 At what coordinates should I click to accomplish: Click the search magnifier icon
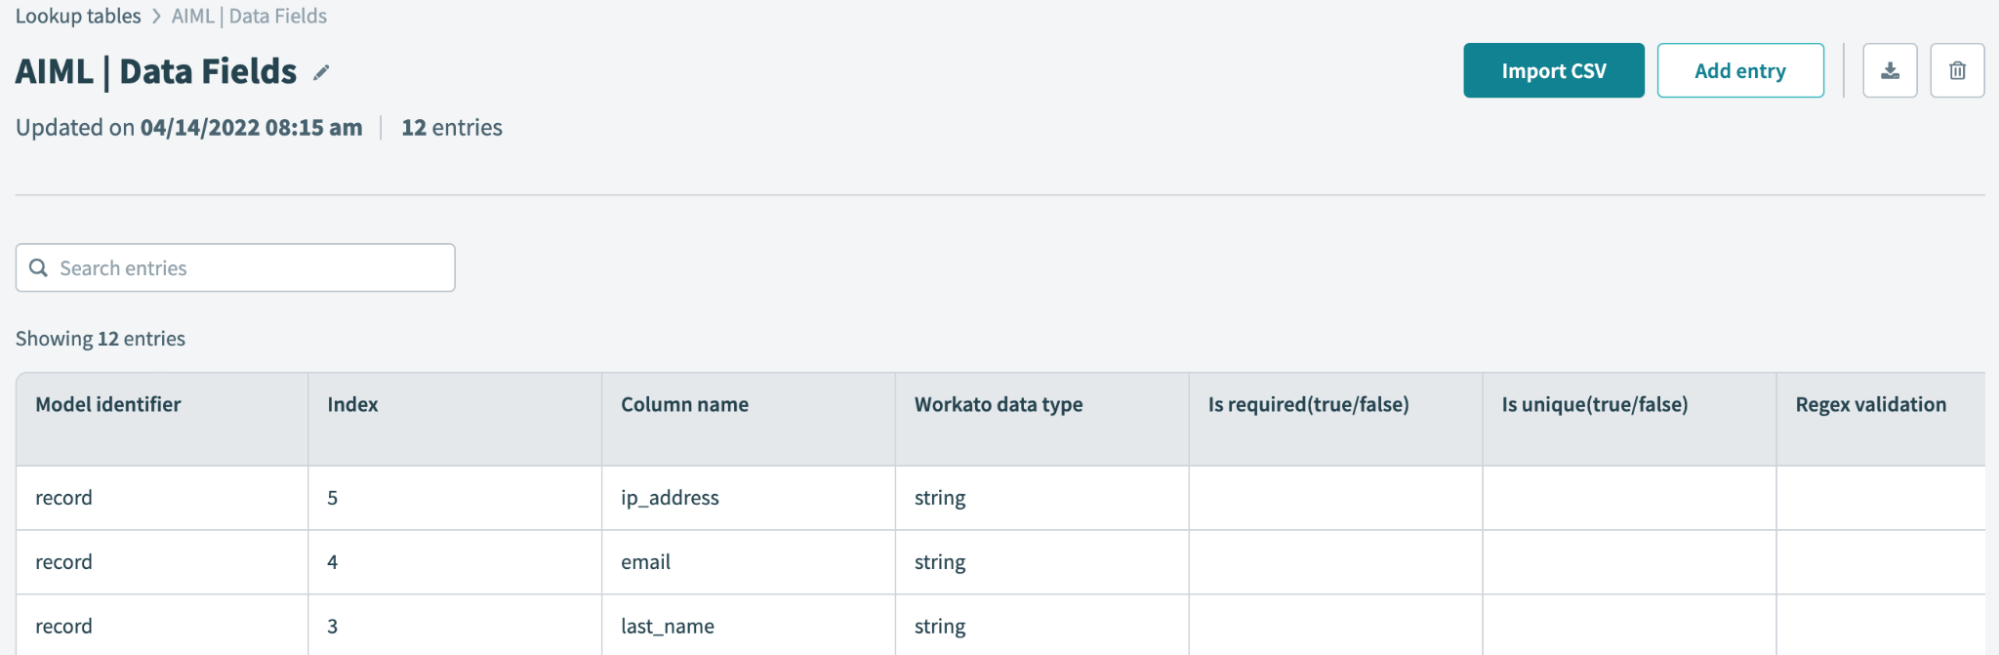click(x=39, y=268)
